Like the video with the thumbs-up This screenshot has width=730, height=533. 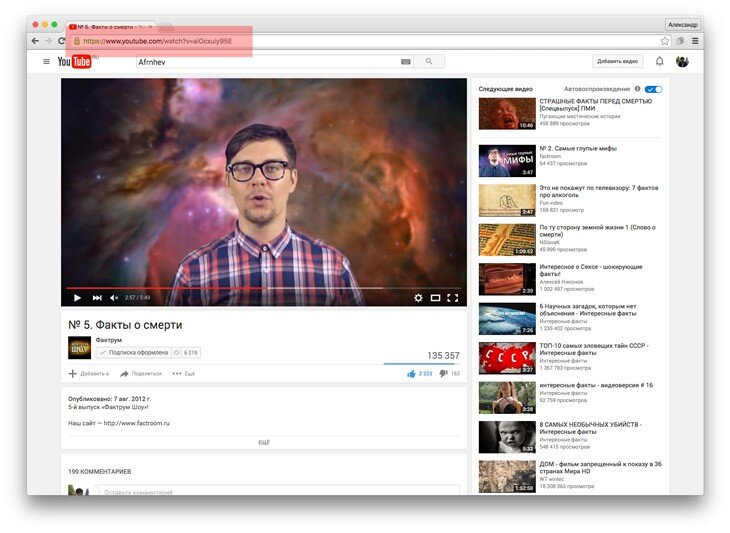411,373
